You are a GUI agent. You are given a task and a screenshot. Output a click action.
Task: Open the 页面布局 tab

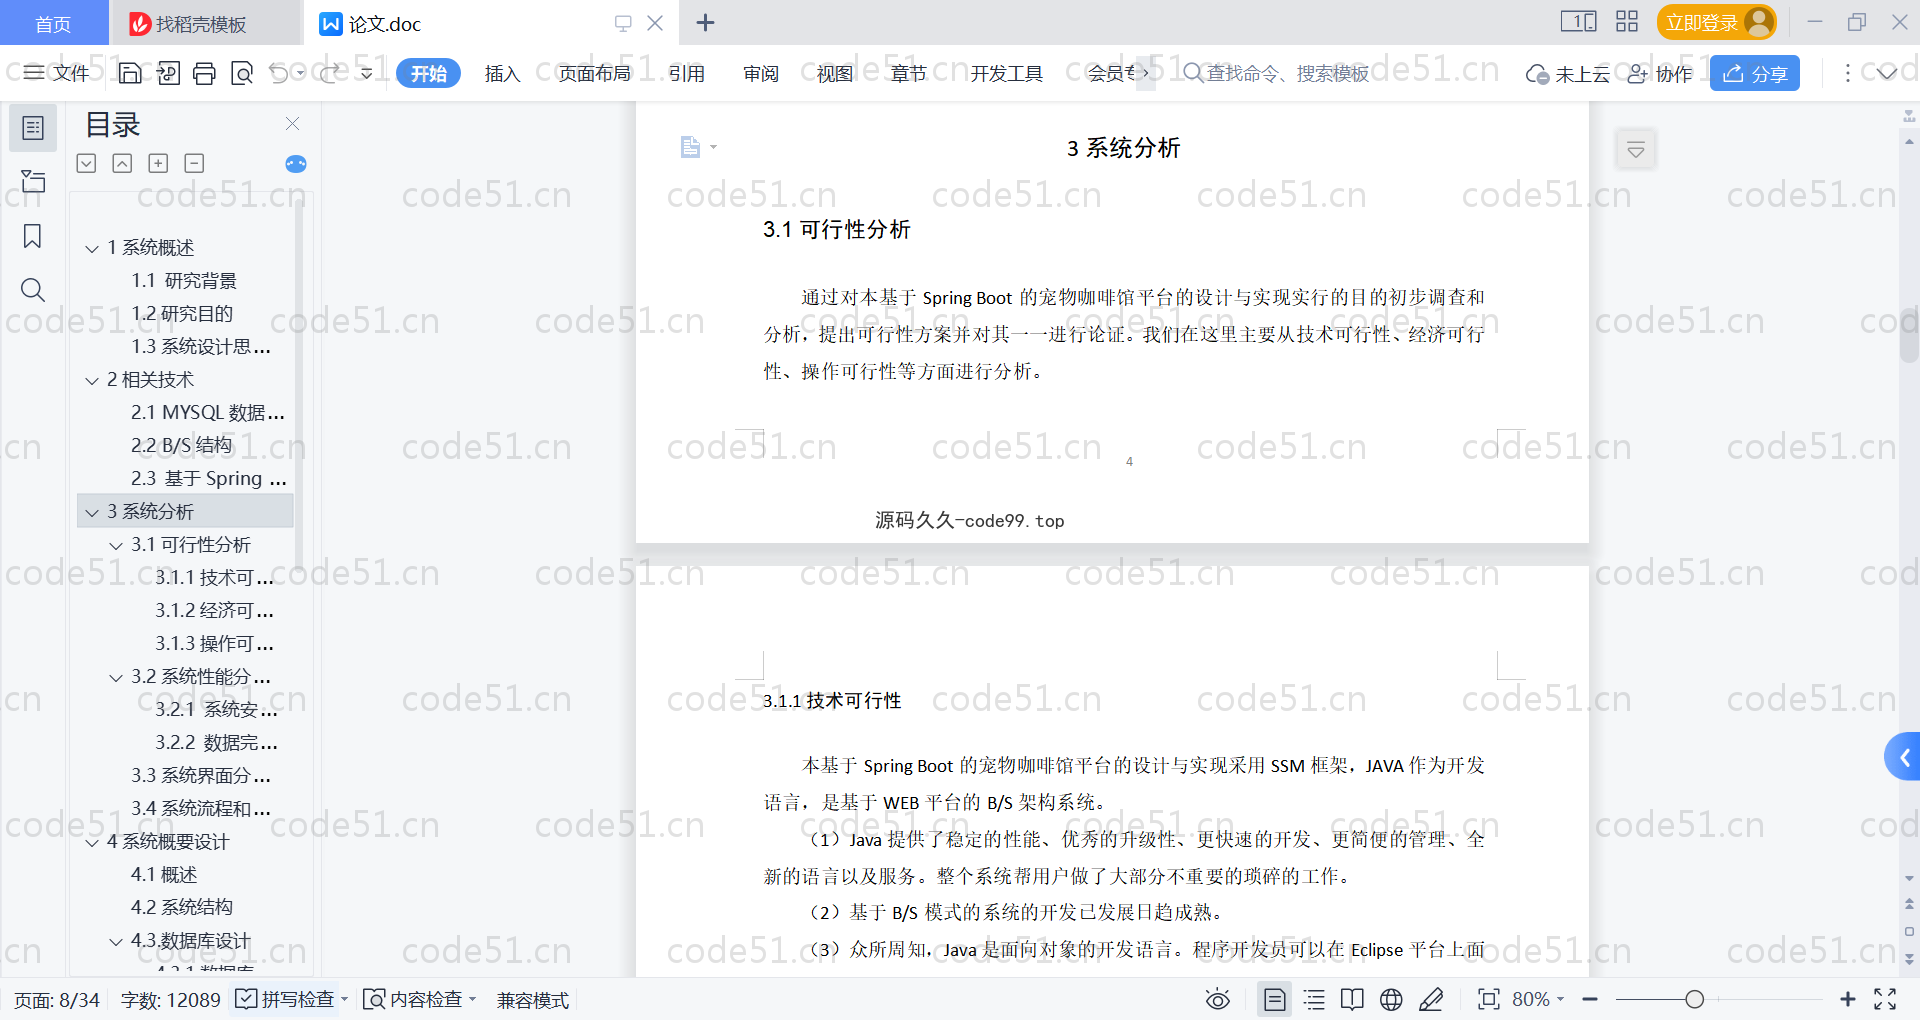click(594, 73)
